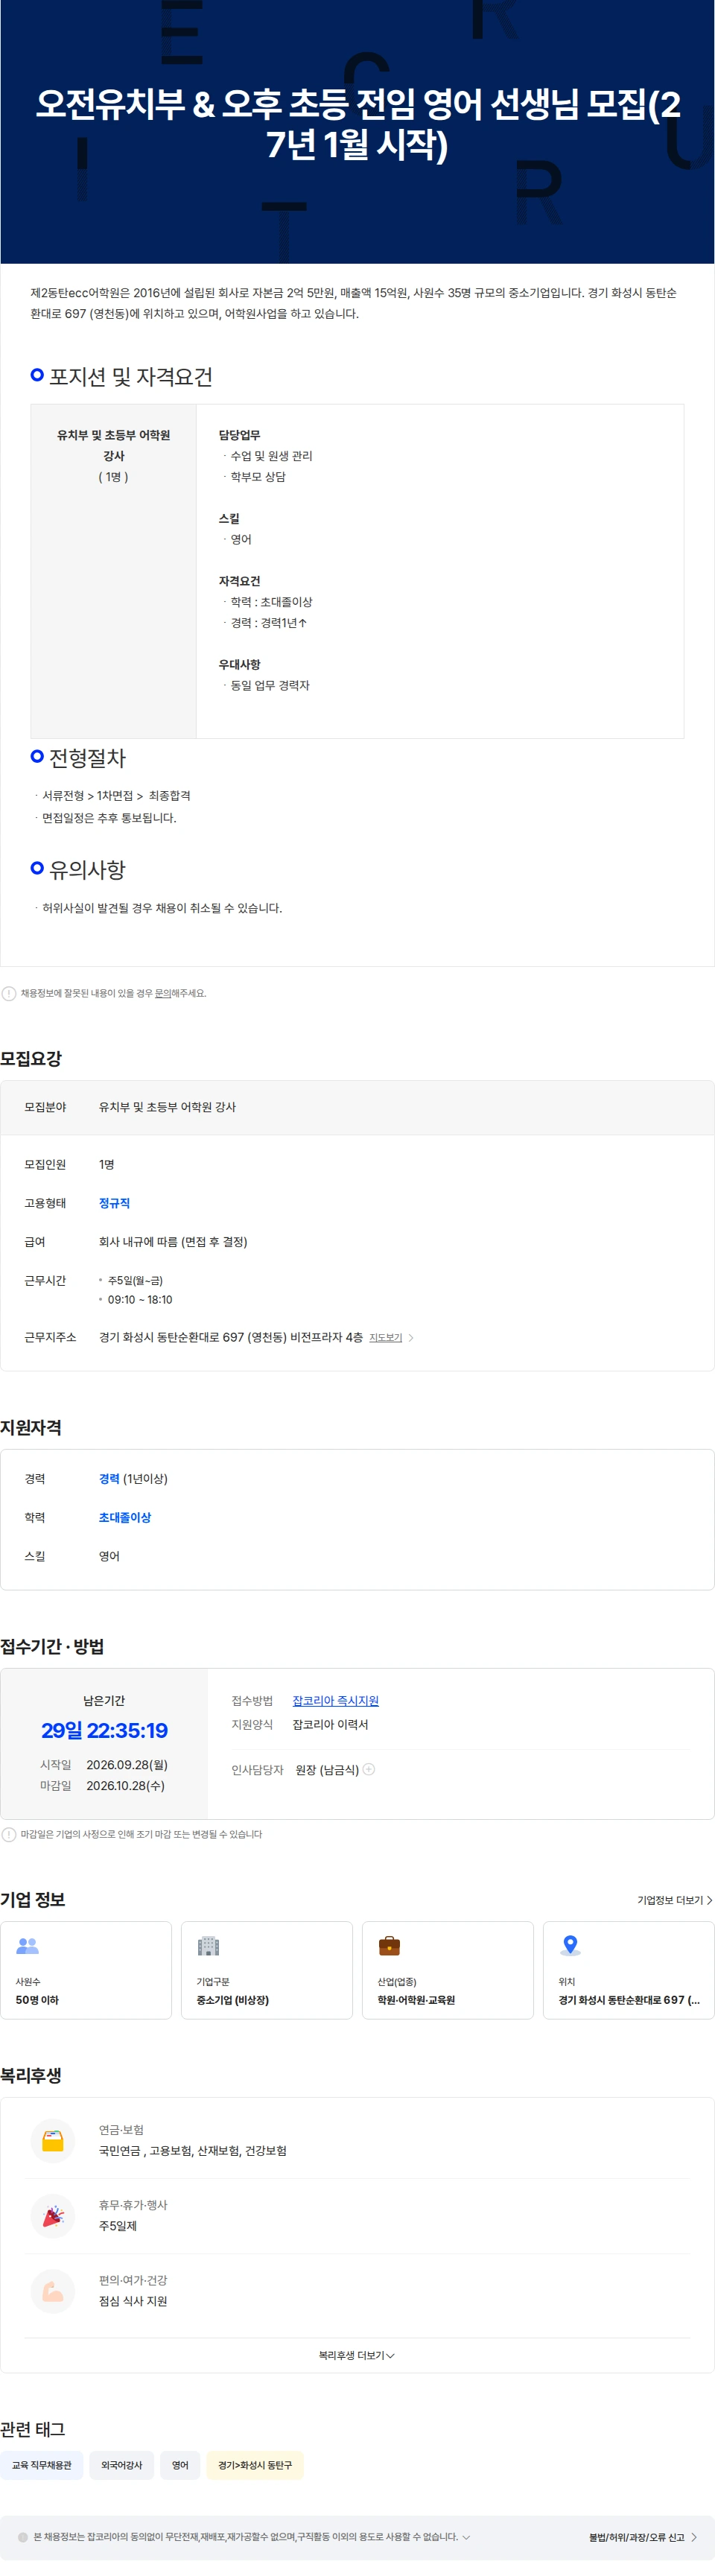Click the 초대졸이상 education link

[125, 1517]
